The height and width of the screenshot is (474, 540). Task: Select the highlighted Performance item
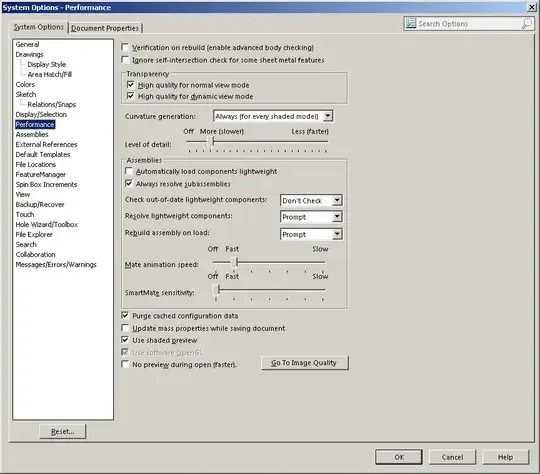point(35,124)
